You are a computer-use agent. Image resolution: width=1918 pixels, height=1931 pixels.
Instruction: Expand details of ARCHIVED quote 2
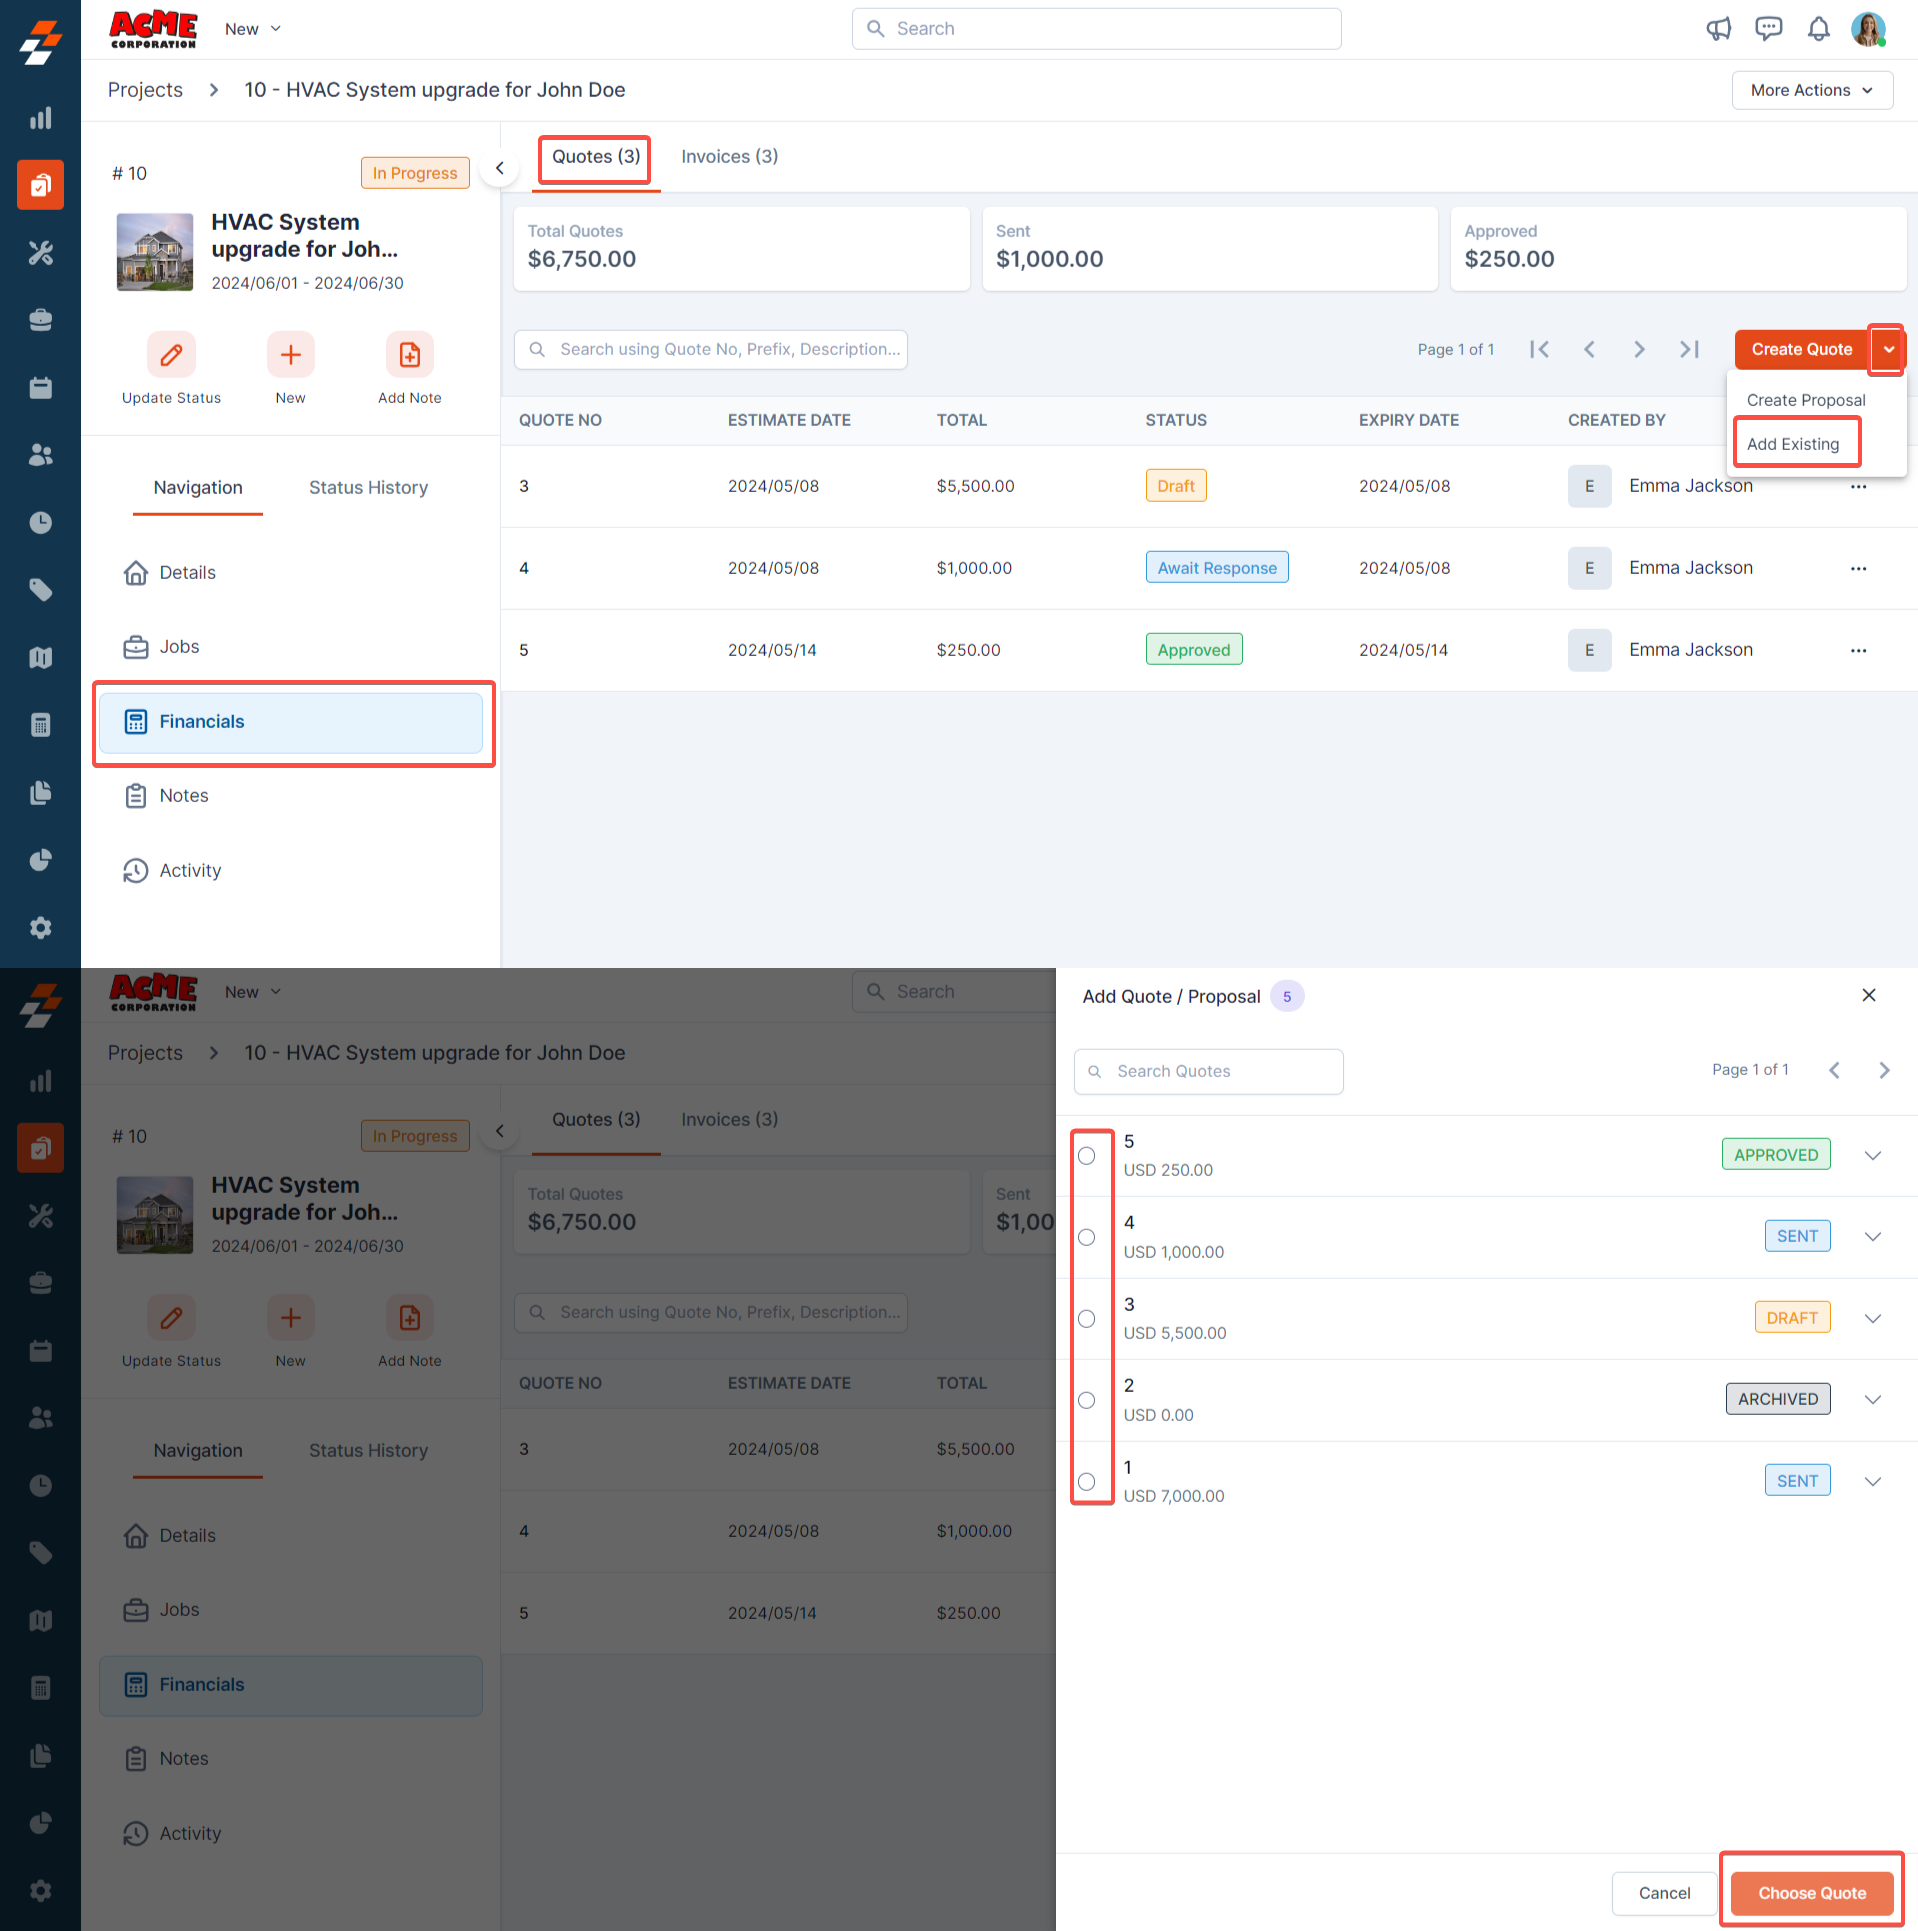tap(1873, 1400)
